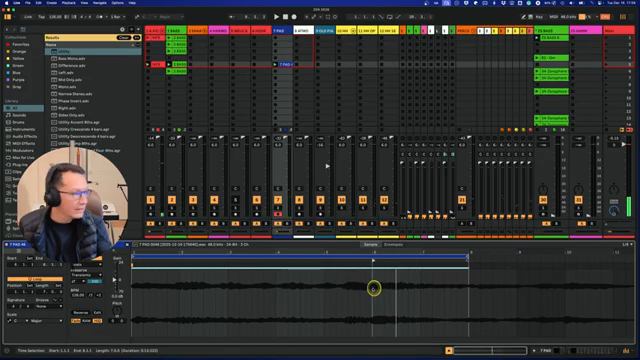The width and height of the screenshot is (640, 360).
Task: Click the Link button
Action: 28,17
